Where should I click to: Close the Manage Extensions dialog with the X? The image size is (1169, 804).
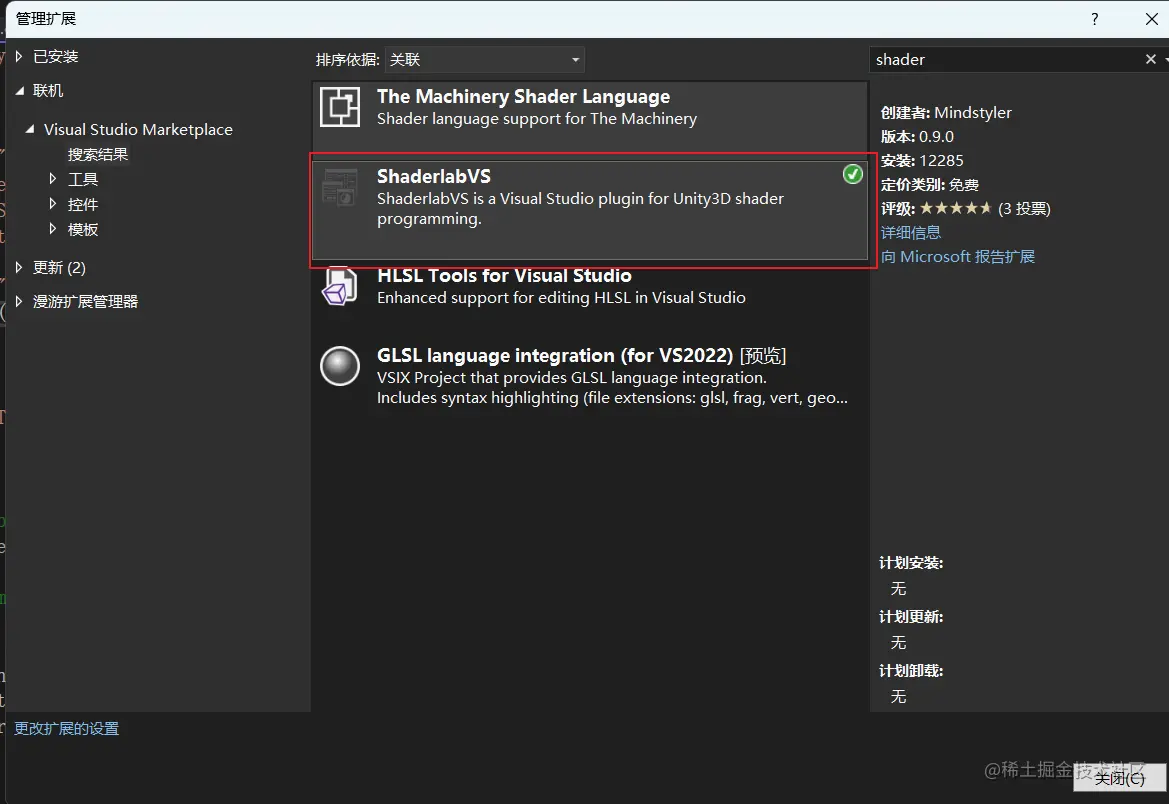(x=1151, y=19)
